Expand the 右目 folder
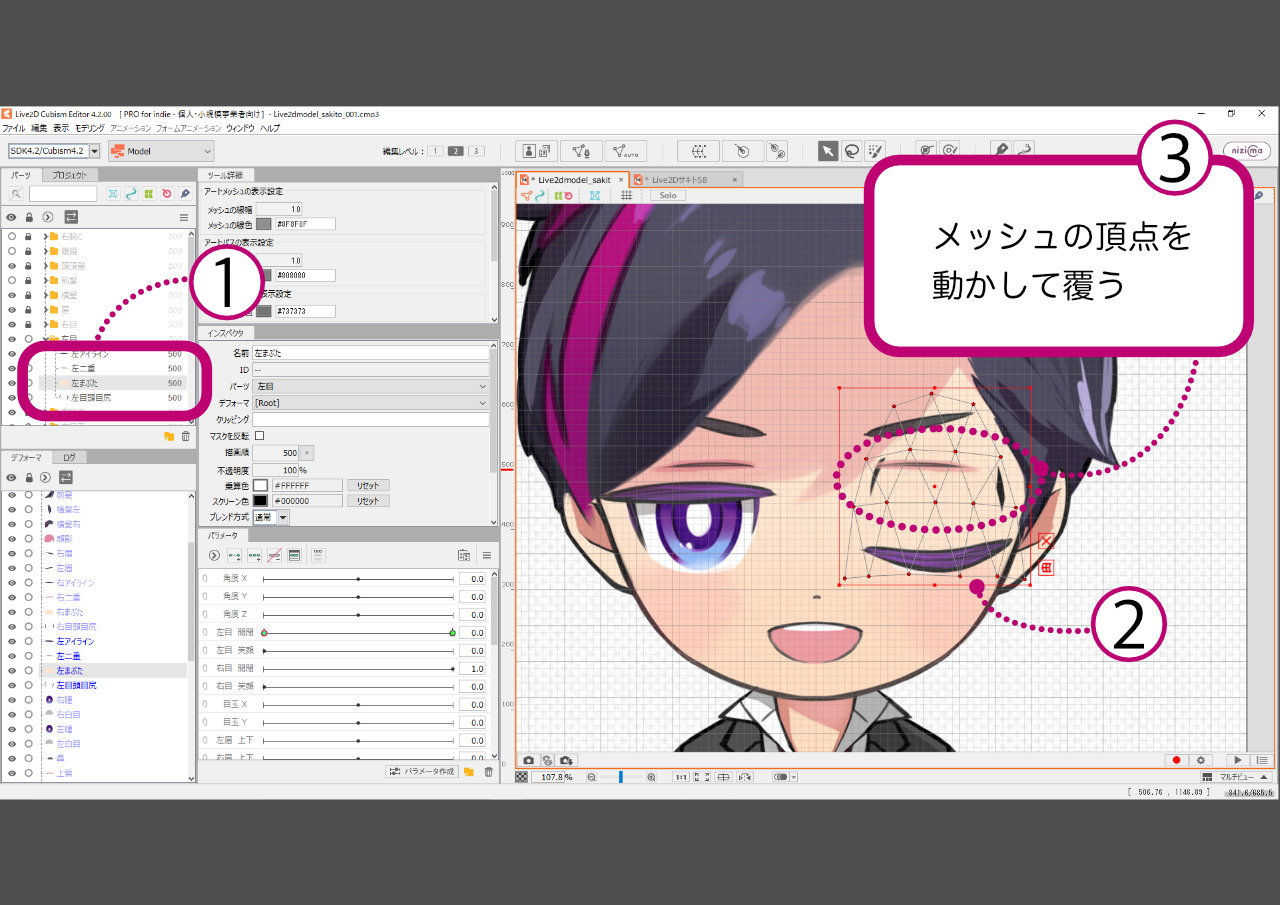 click(x=45, y=324)
